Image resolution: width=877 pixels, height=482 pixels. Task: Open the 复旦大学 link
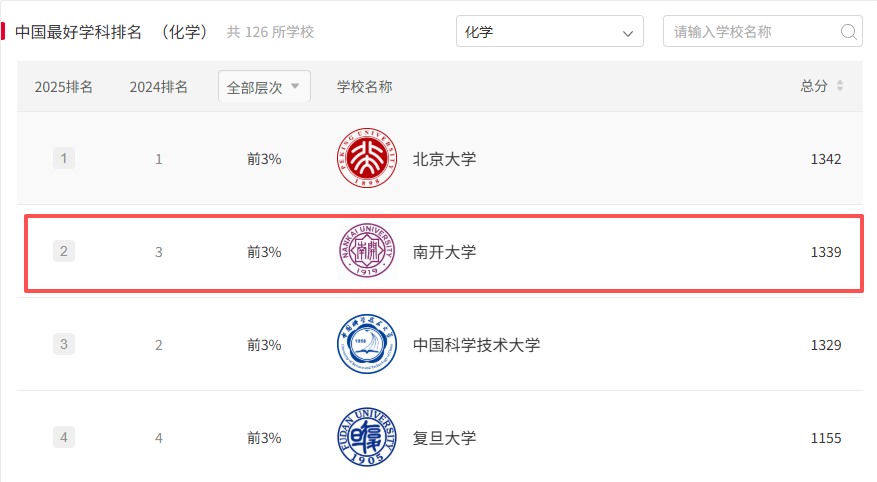(x=444, y=438)
